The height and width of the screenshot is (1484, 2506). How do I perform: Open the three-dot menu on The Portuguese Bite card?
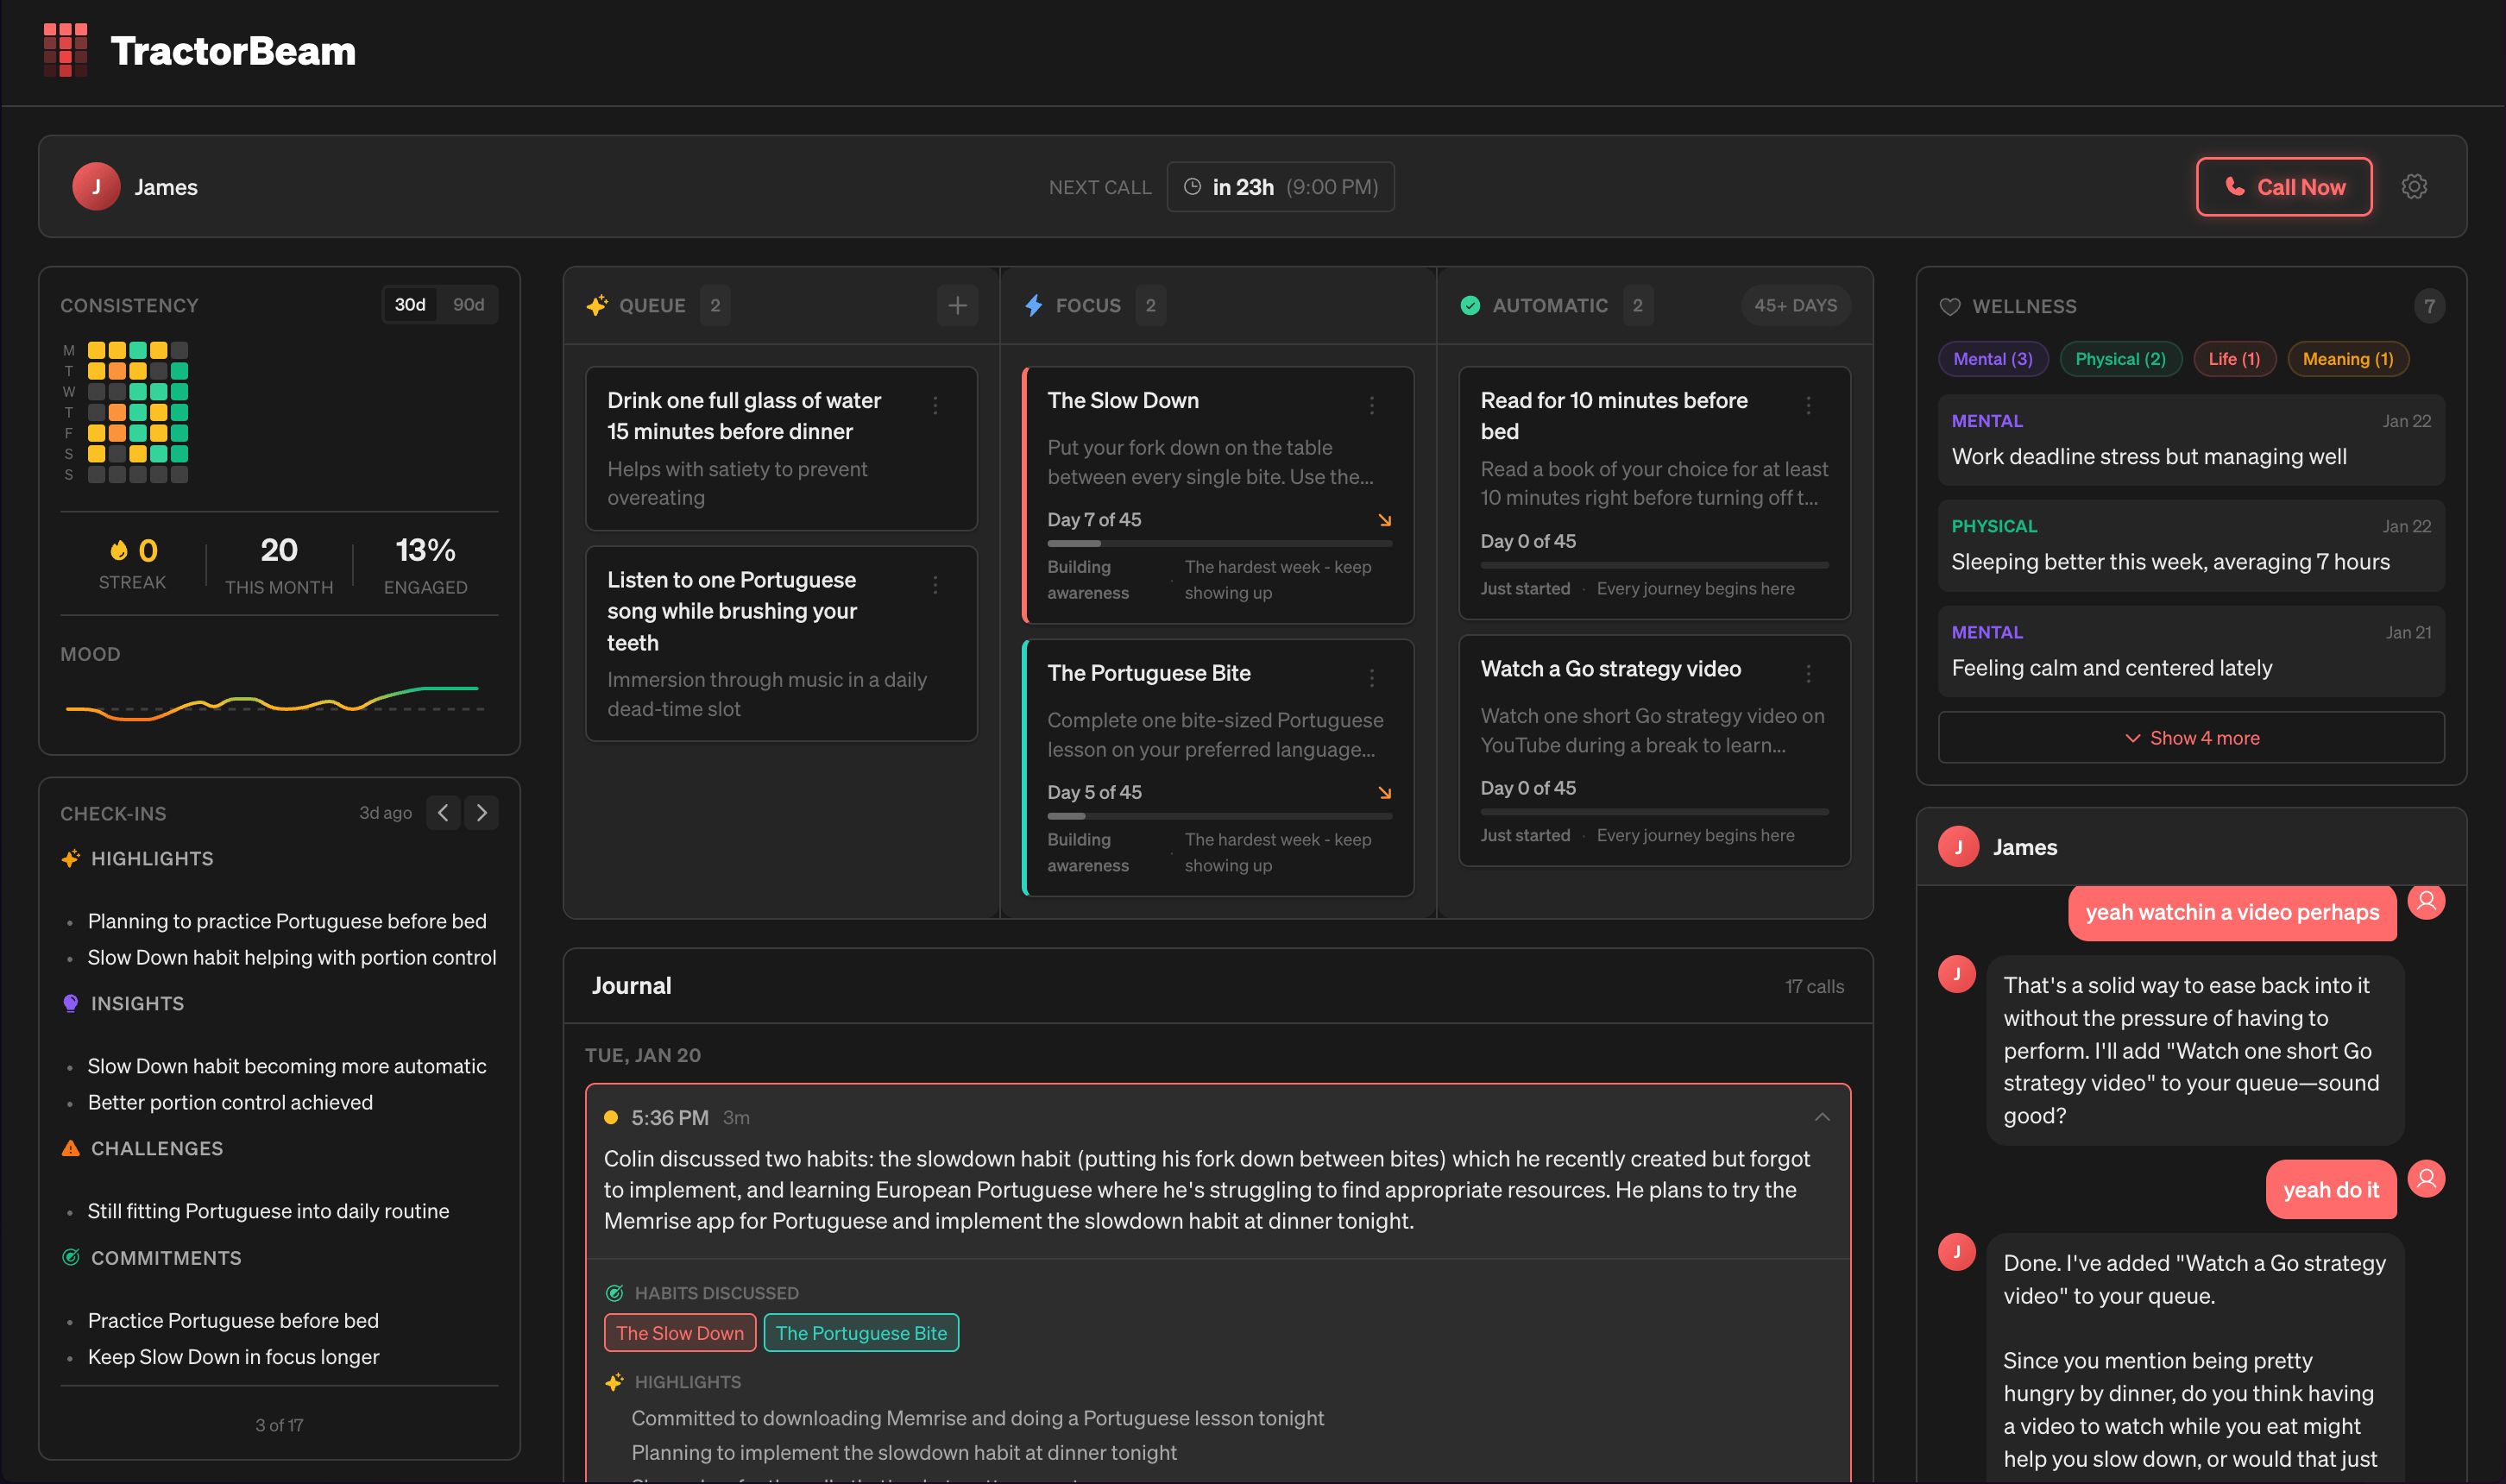1371,678
